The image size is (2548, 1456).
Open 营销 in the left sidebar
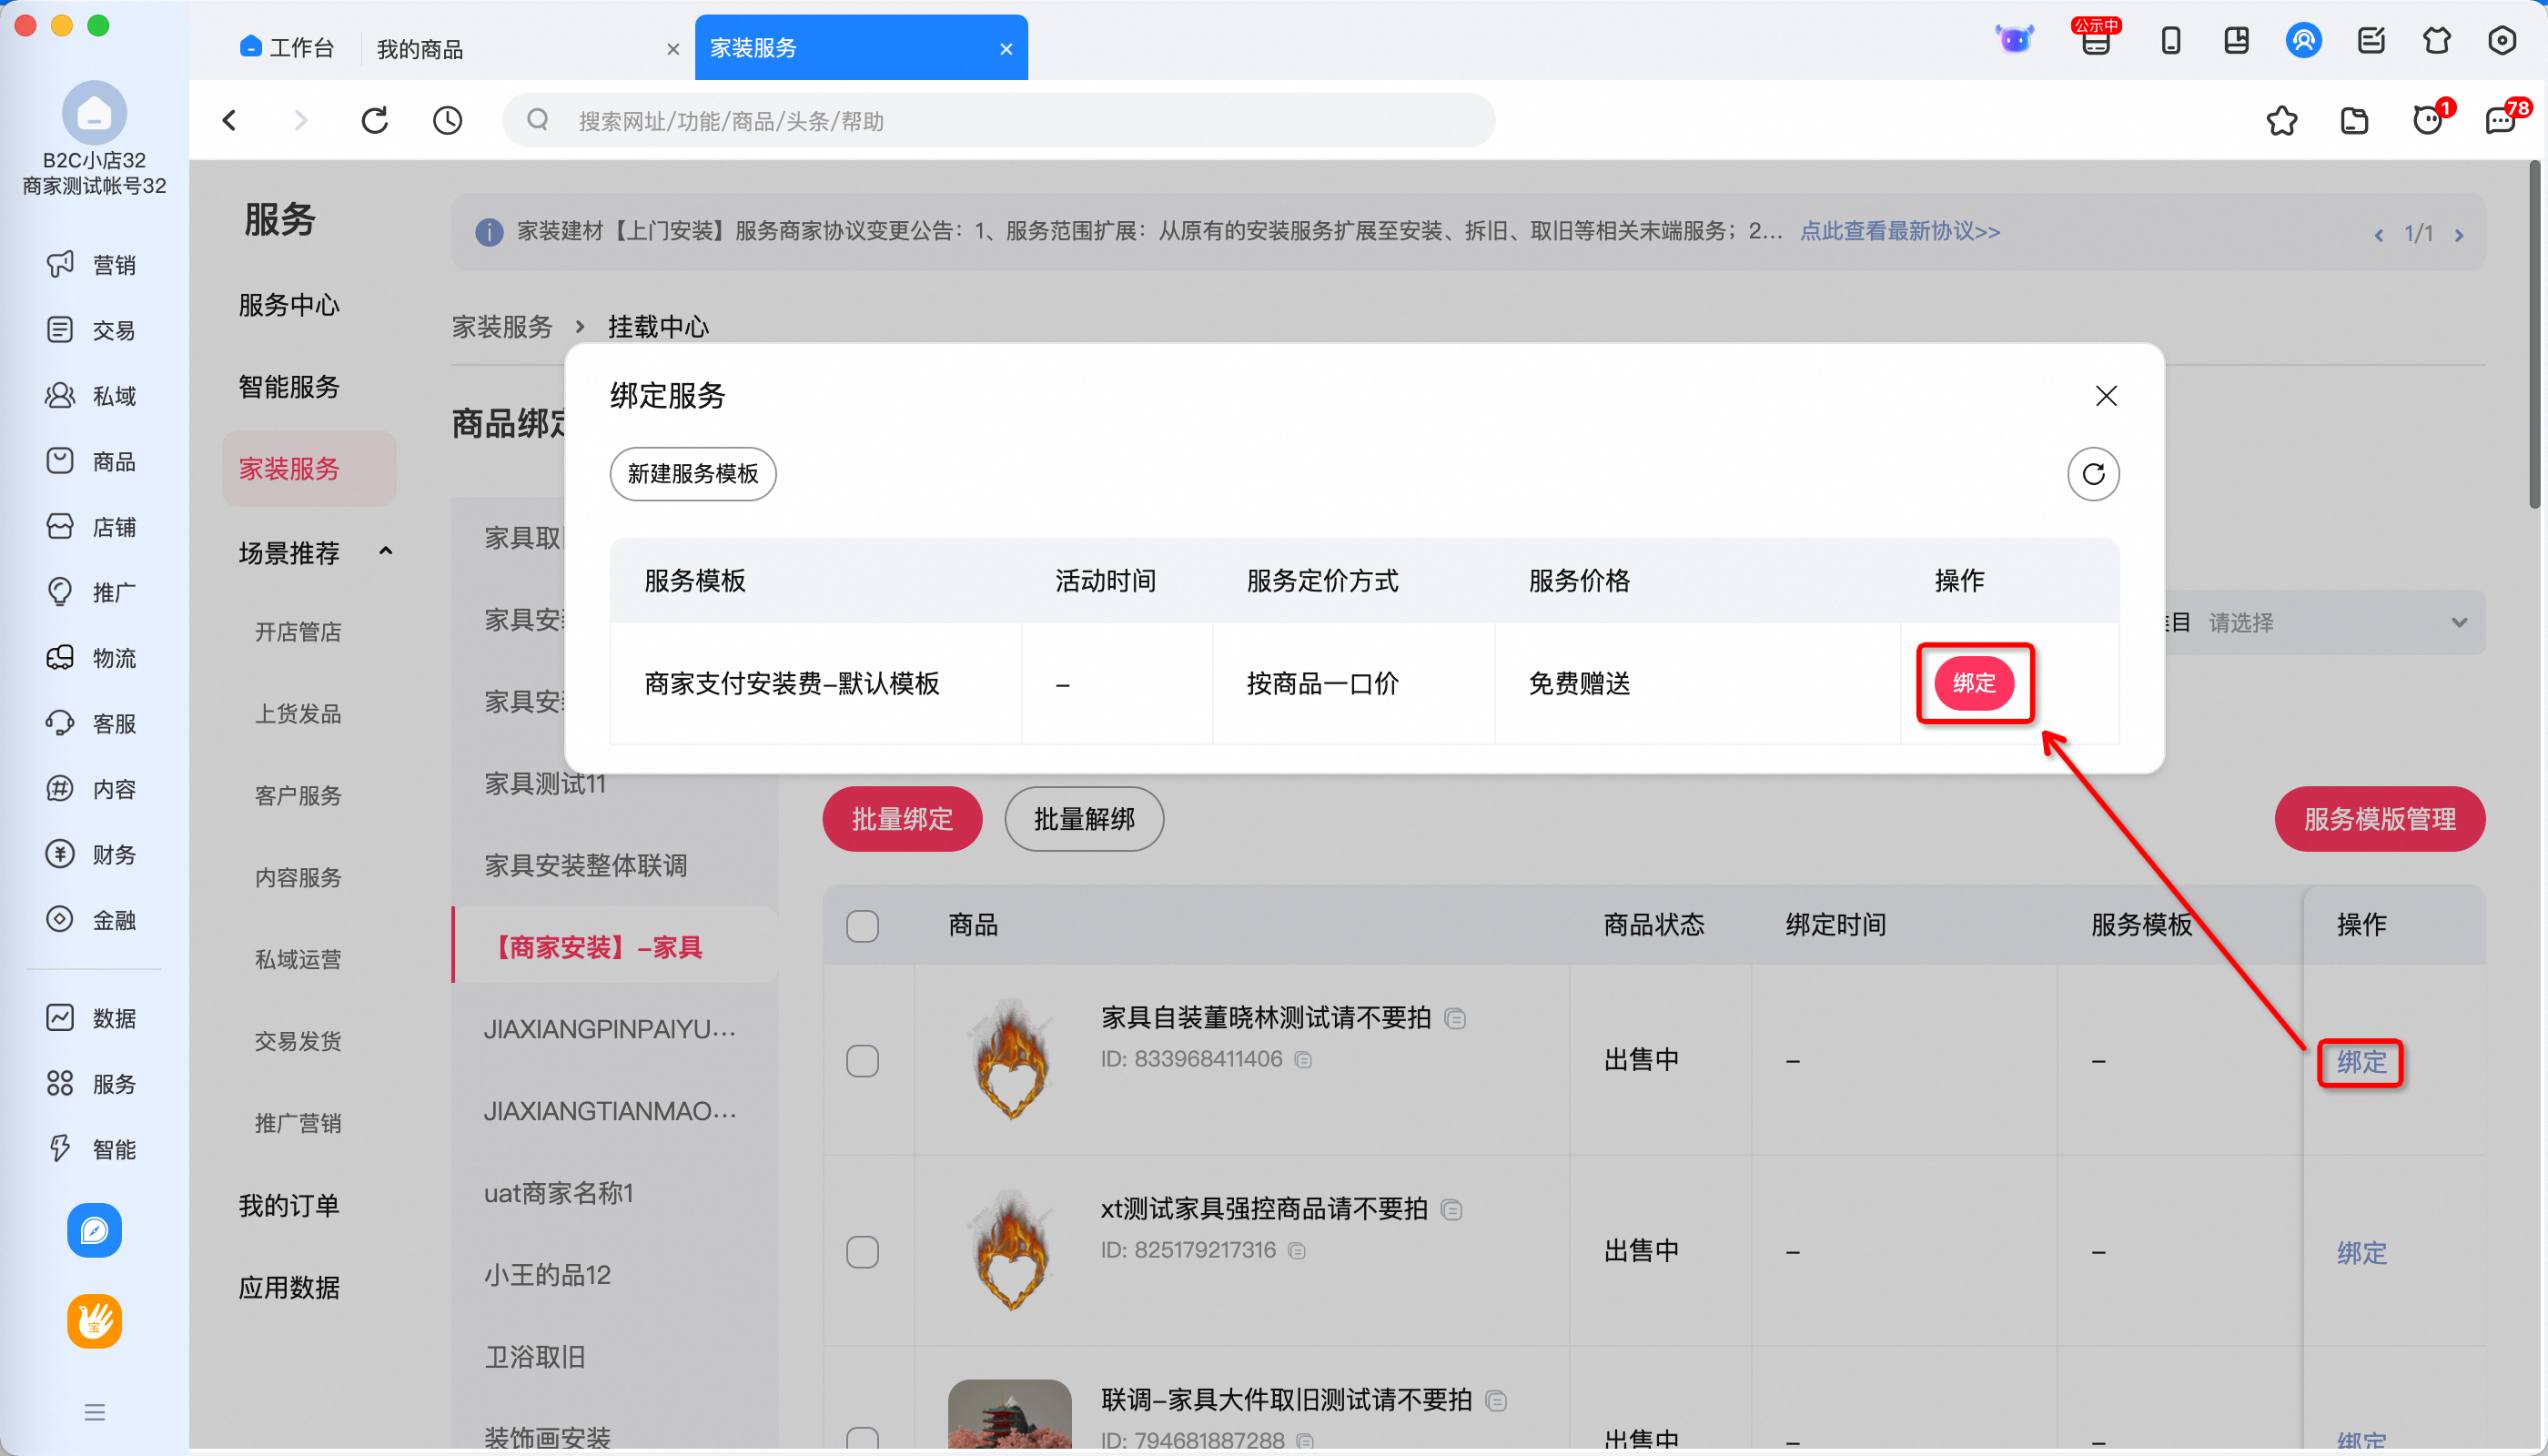click(x=92, y=265)
